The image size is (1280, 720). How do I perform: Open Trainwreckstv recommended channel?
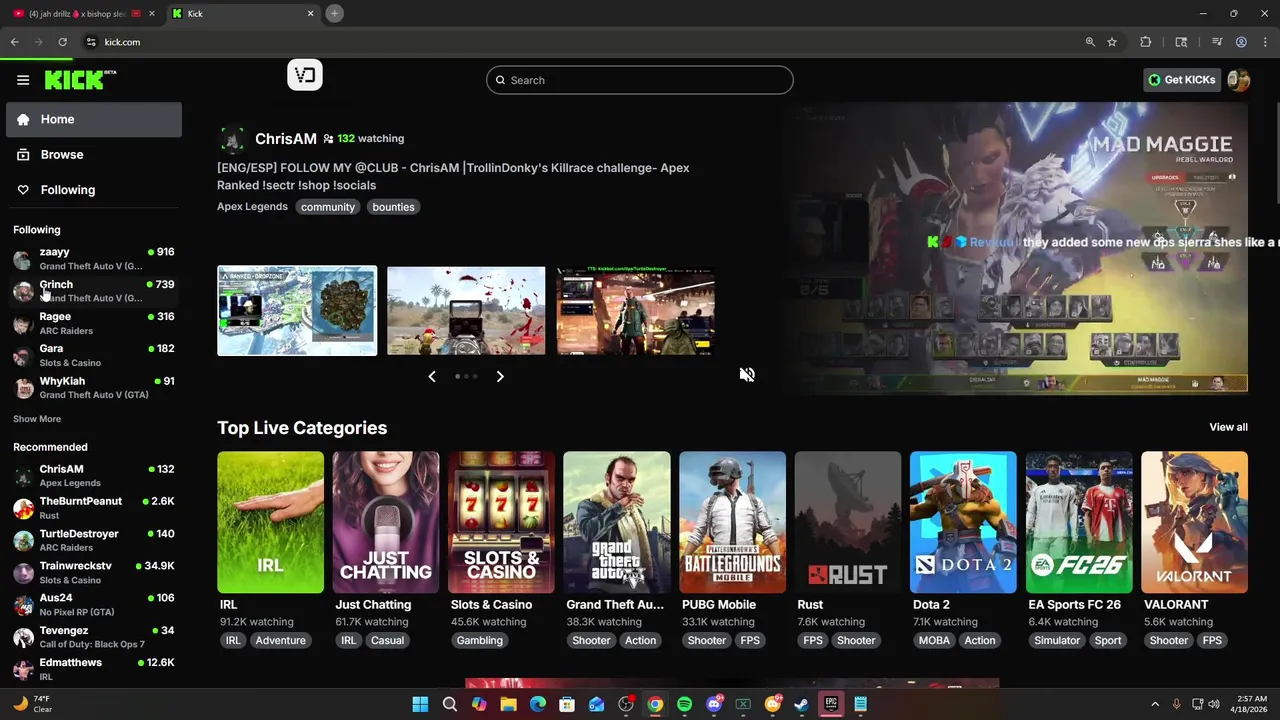94,572
